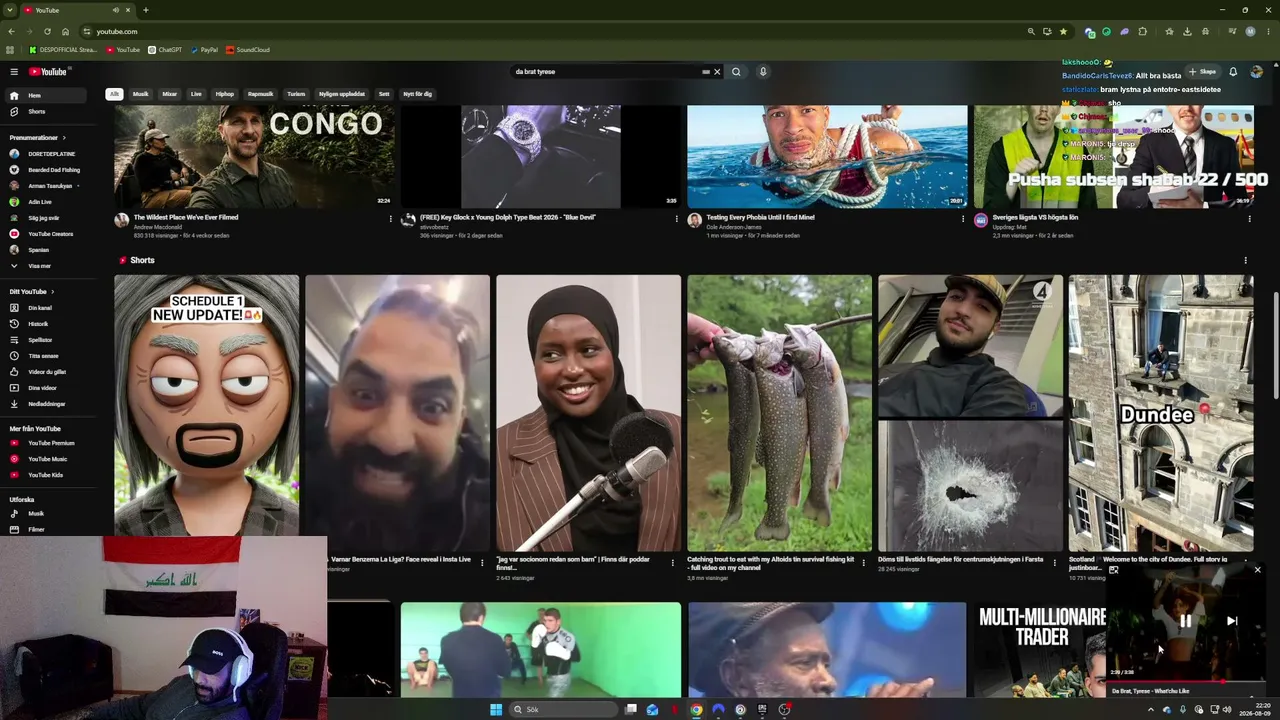Open options for the Key Glock beat video
The height and width of the screenshot is (720, 1280).
pos(677,219)
